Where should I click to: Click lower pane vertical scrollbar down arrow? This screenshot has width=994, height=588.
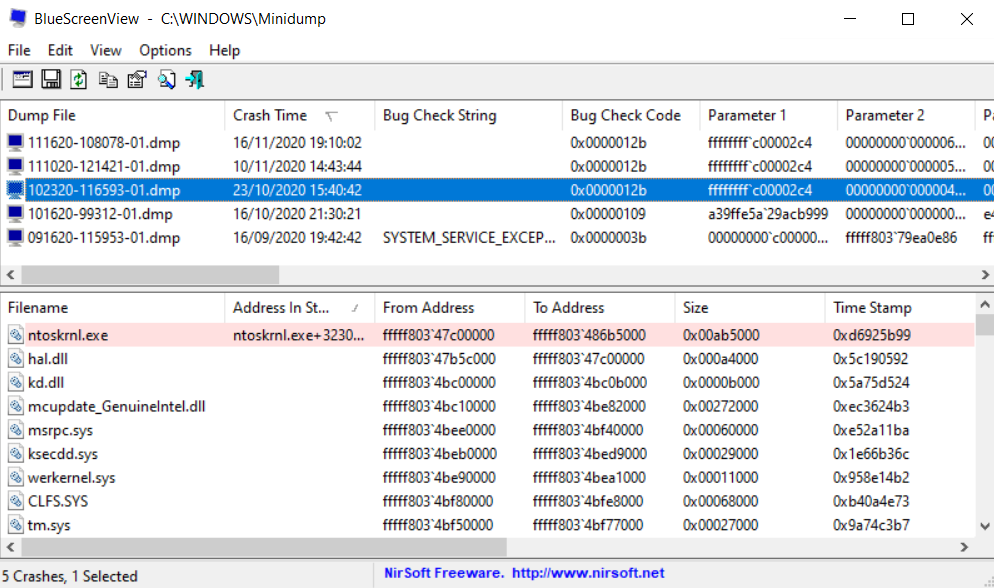tap(984, 526)
